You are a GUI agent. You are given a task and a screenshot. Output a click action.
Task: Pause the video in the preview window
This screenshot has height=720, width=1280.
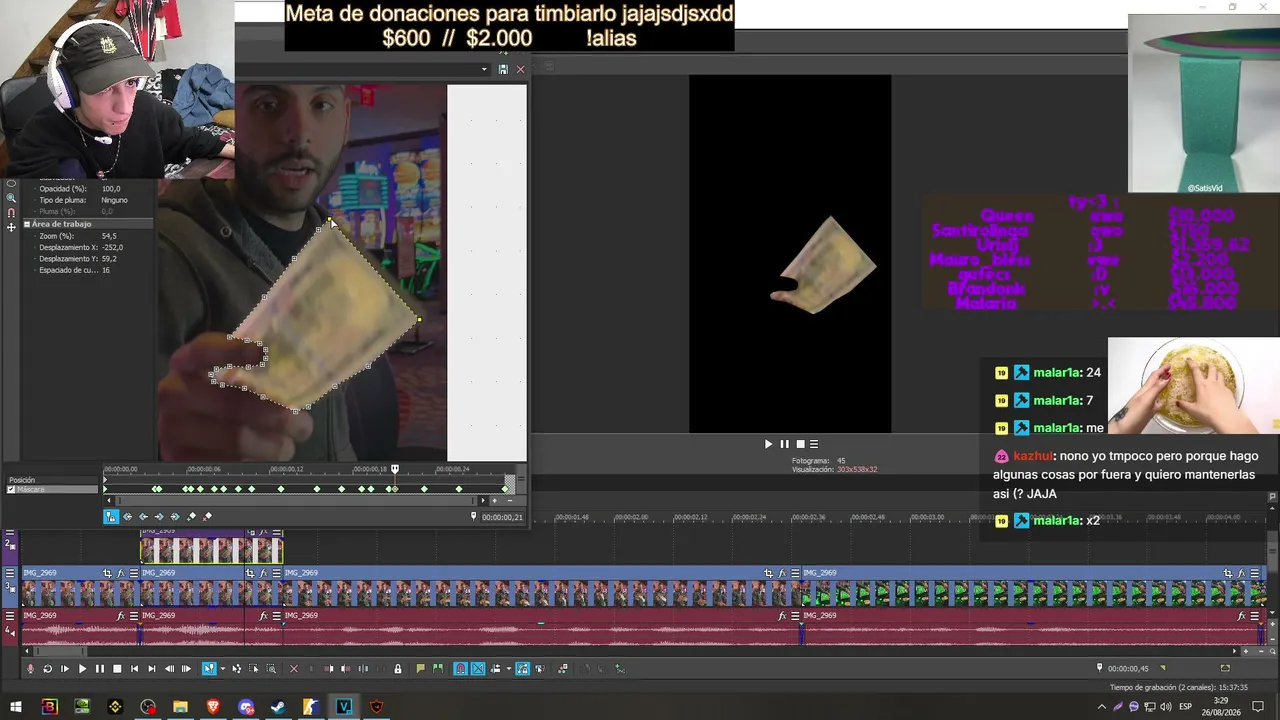[x=784, y=444]
